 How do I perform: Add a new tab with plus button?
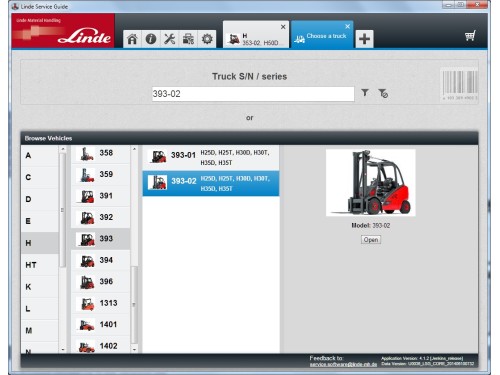coord(364,39)
